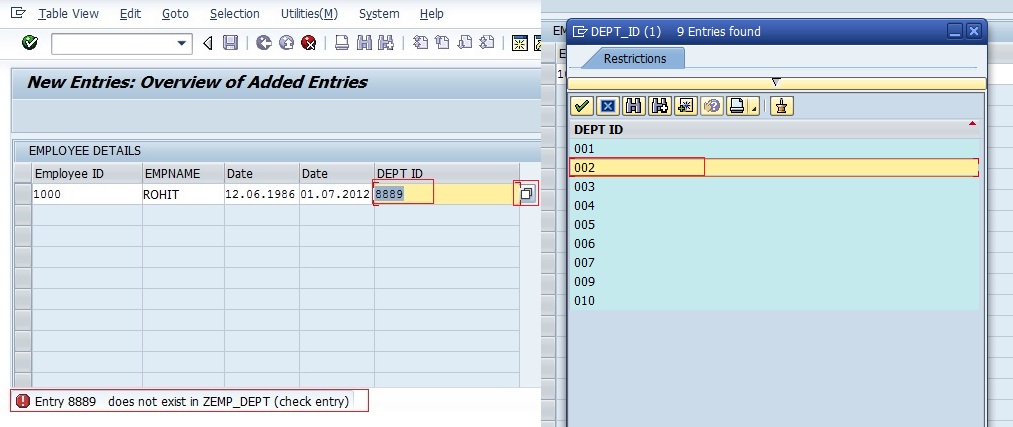Click the Save diskette icon

(230, 43)
